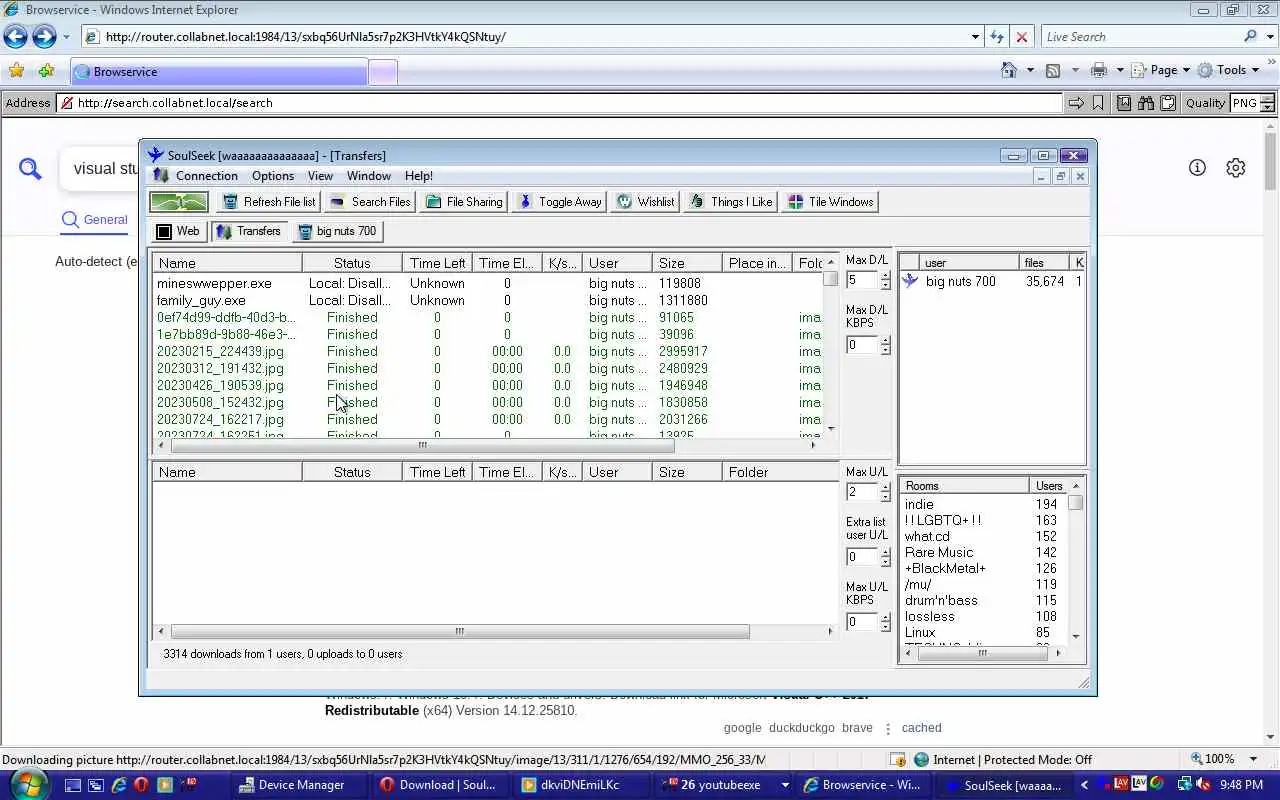1280x800 pixels.
Task: Select the Transfers tab
Action: 249,231
